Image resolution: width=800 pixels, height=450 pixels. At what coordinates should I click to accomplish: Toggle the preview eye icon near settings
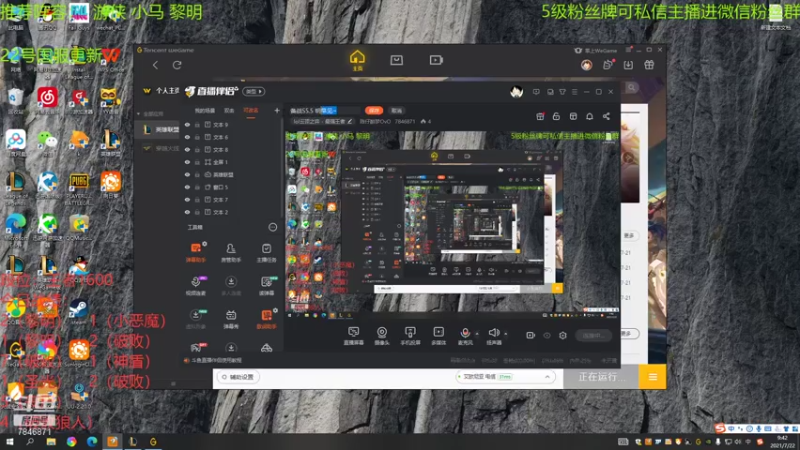tap(547, 335)
